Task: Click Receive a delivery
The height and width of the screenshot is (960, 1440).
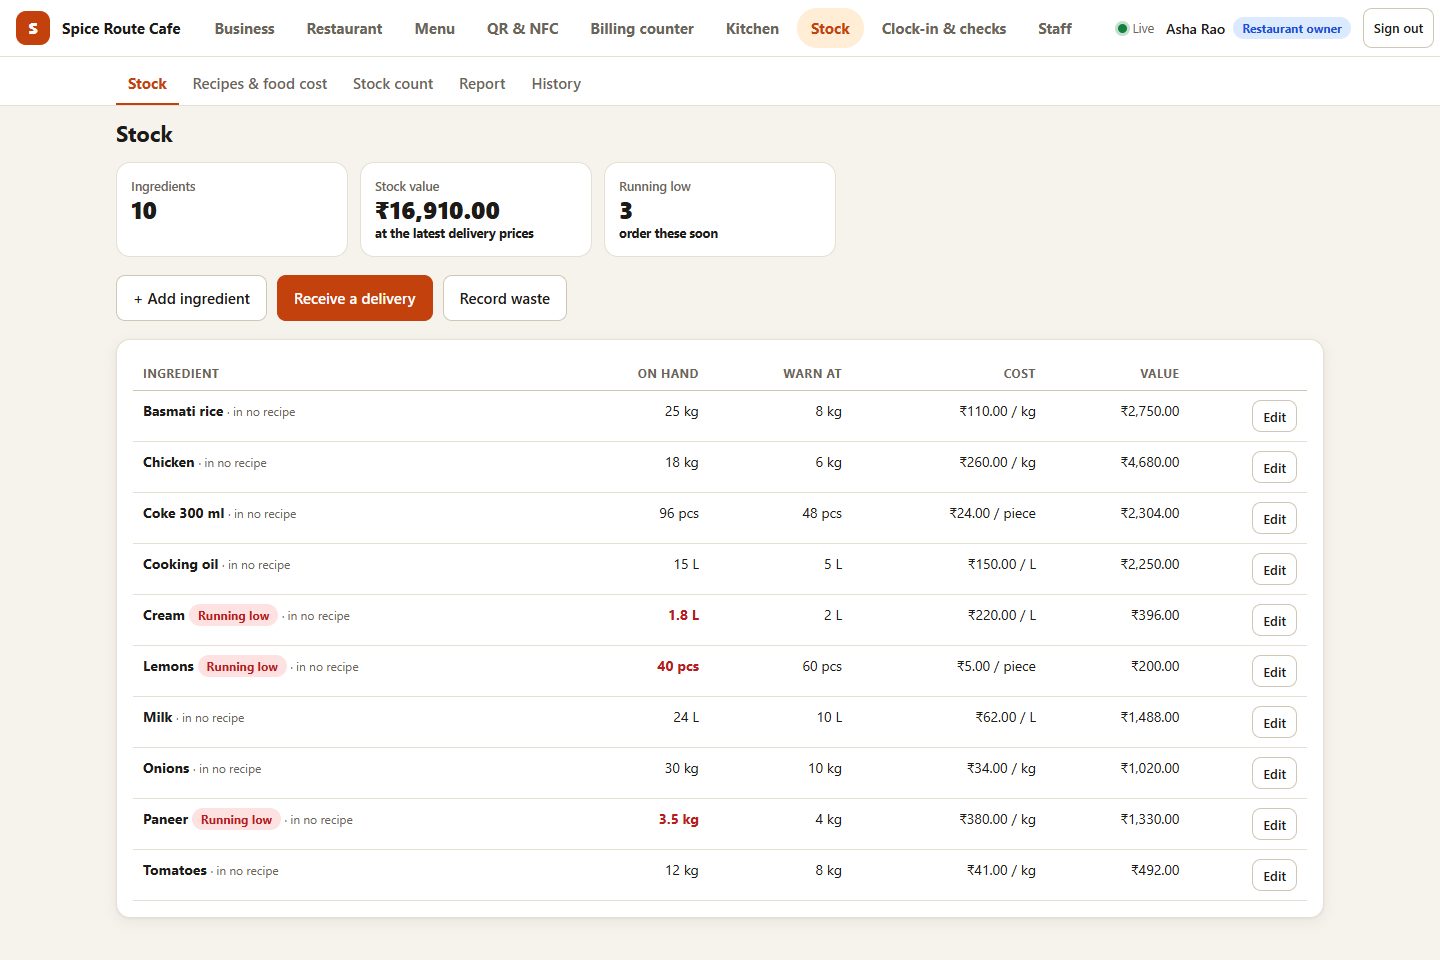Action: click(x=355, y=298)
